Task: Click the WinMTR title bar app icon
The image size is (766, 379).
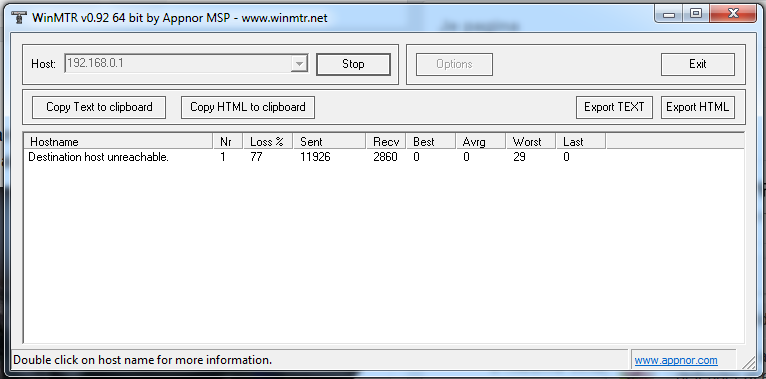Action: click(x=19, y=18)
